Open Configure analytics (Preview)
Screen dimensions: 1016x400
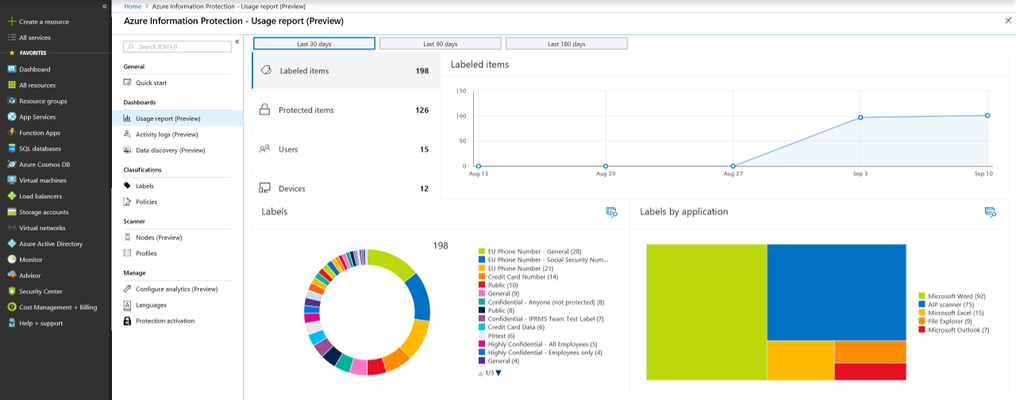(x=178, y=289)
